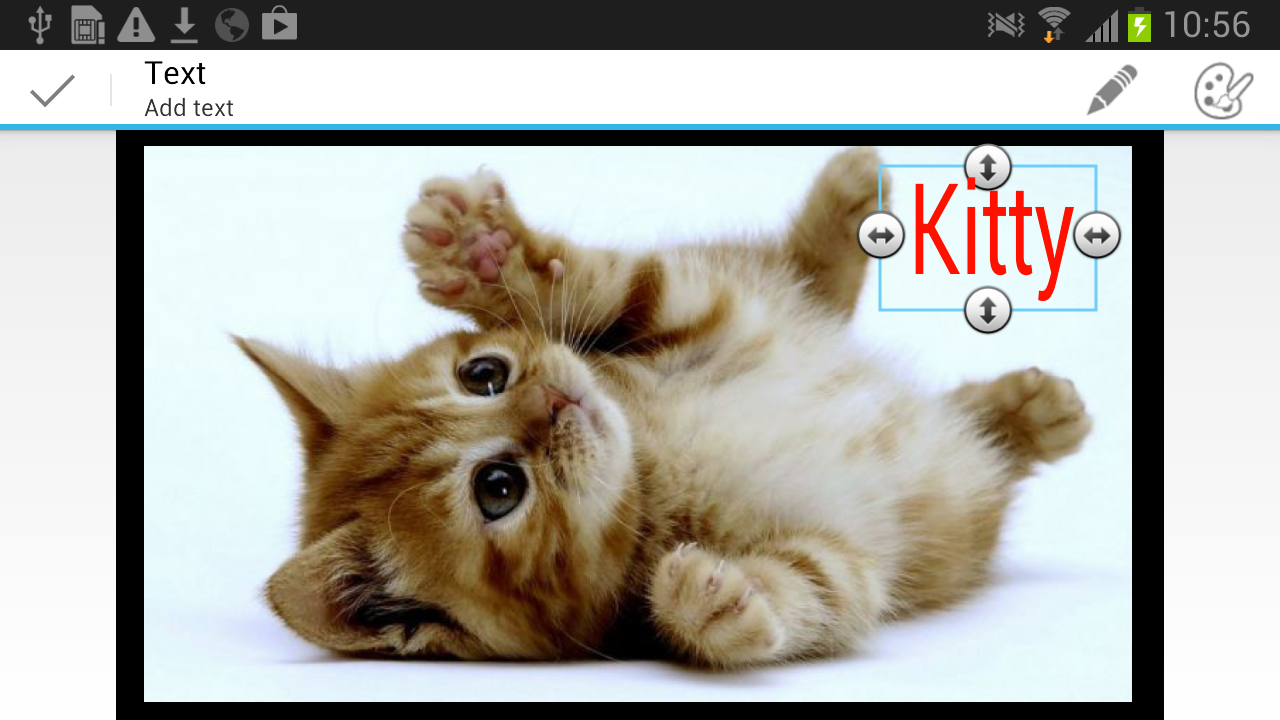Tap the download notification icon
Image resolution: width=1280 pixels, height=720 pixels.
point(184,25)
